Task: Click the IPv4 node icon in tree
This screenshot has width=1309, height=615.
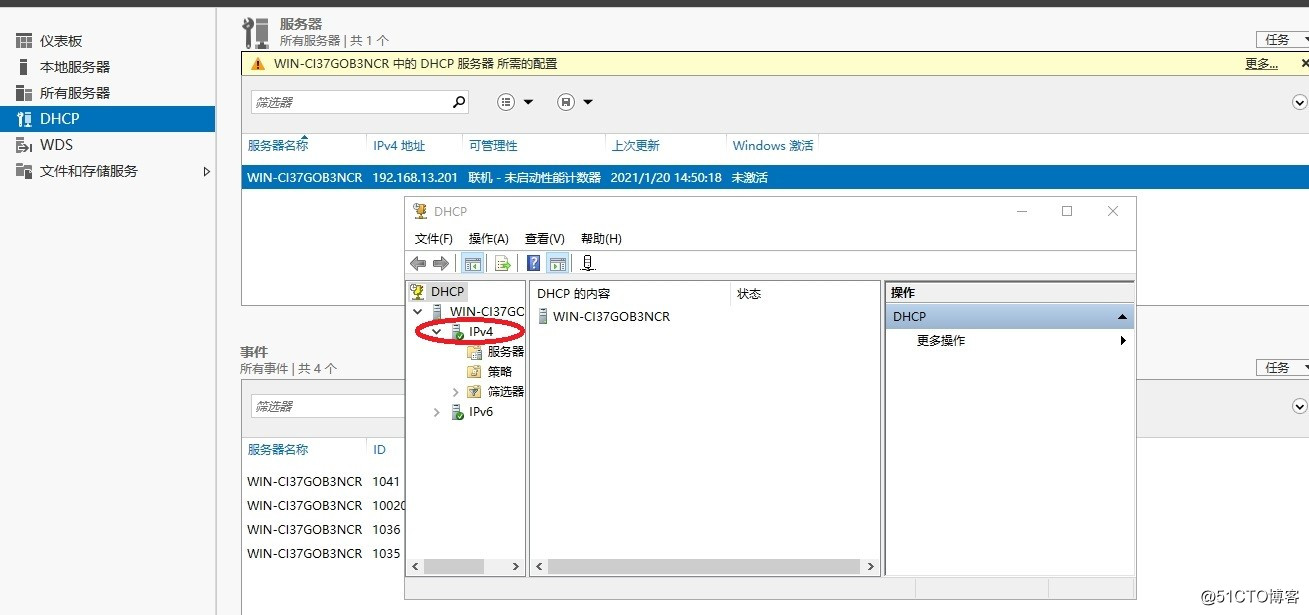Action: (457, 332)
